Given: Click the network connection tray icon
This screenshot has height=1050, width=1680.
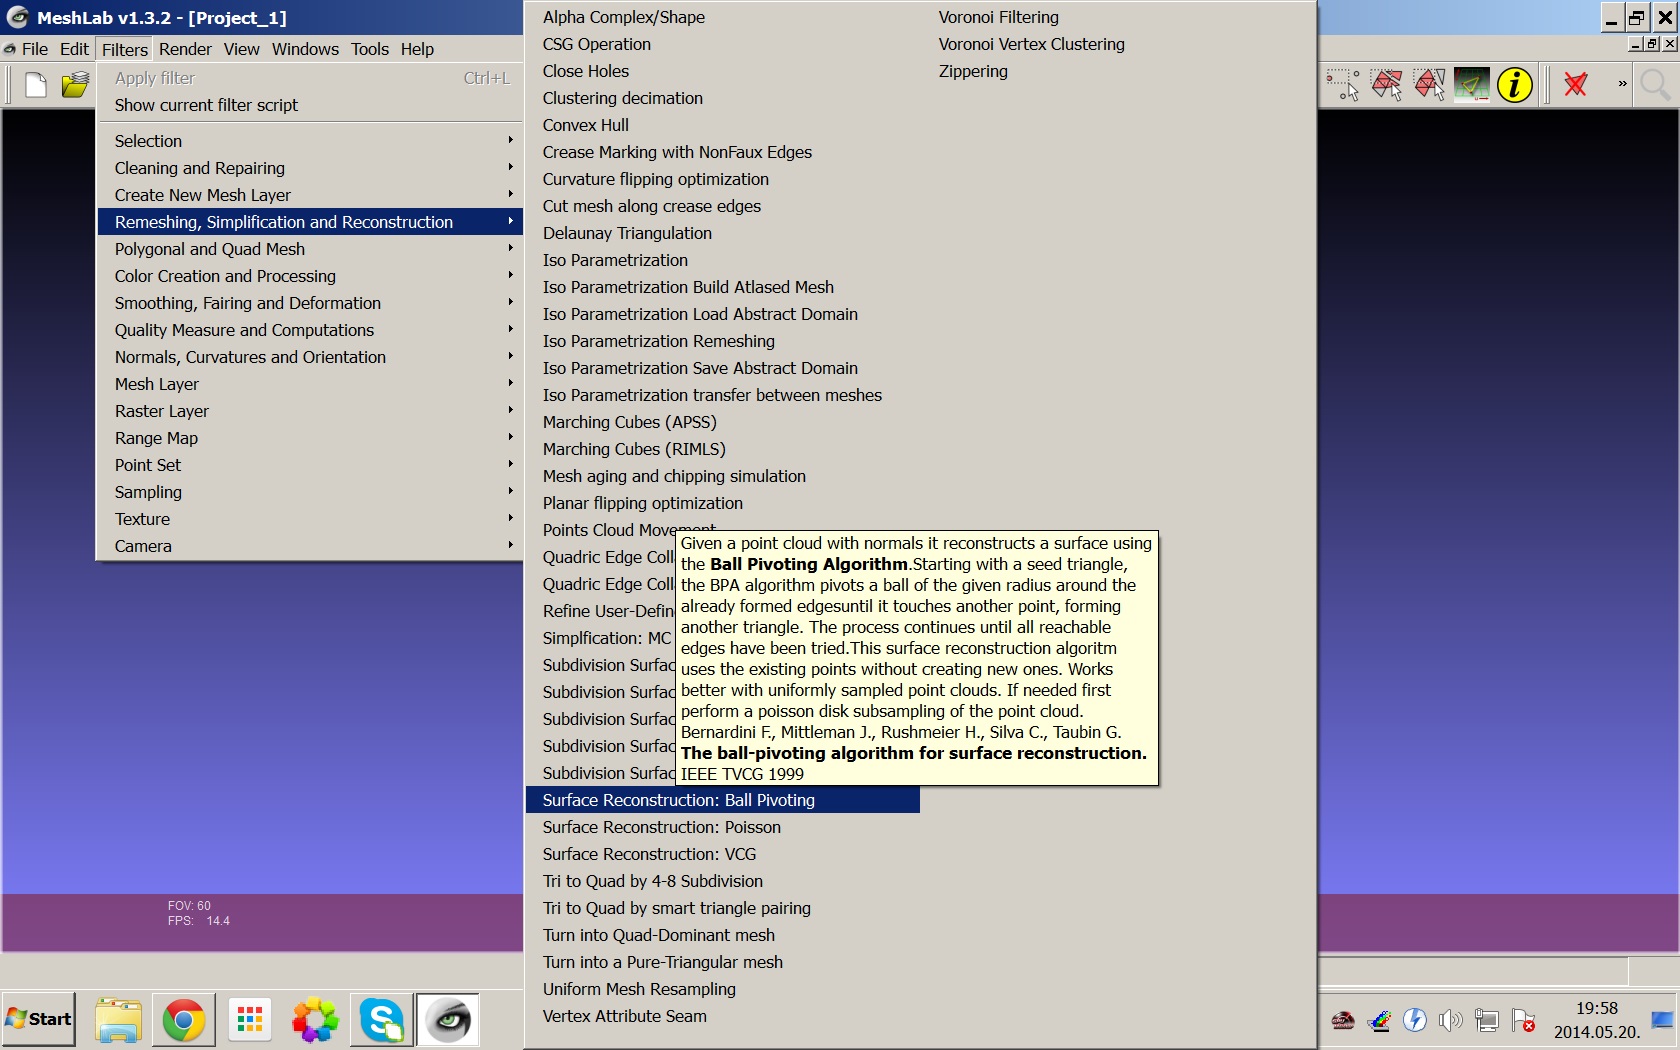Looking at the screenshot, I should pos(1487,1020).
